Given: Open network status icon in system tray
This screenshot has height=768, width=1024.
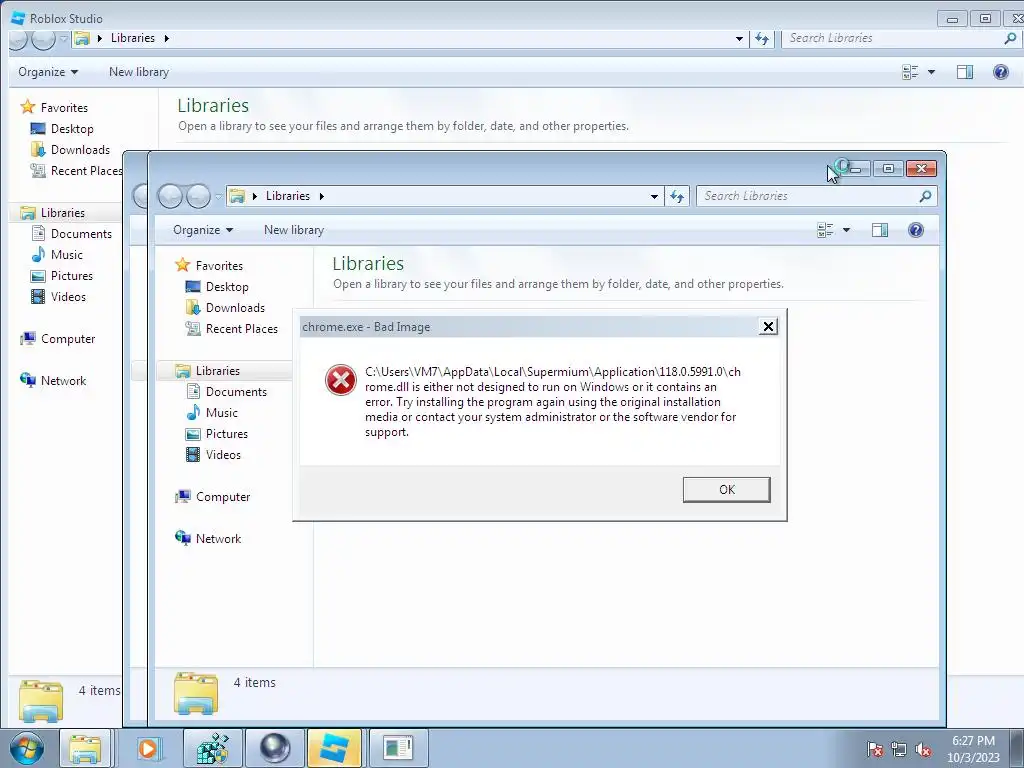Looking at the screenshot, I should point(899,749).
